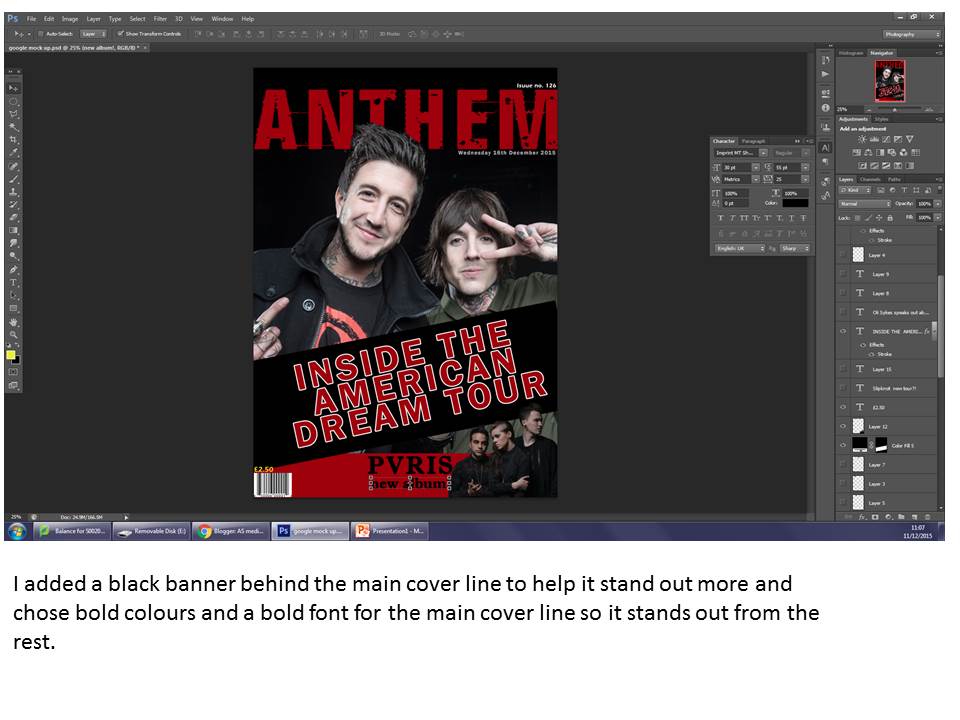This screenshot has width=960, height=720.
Task: Select the Brush tool
Action: (13, 179)
